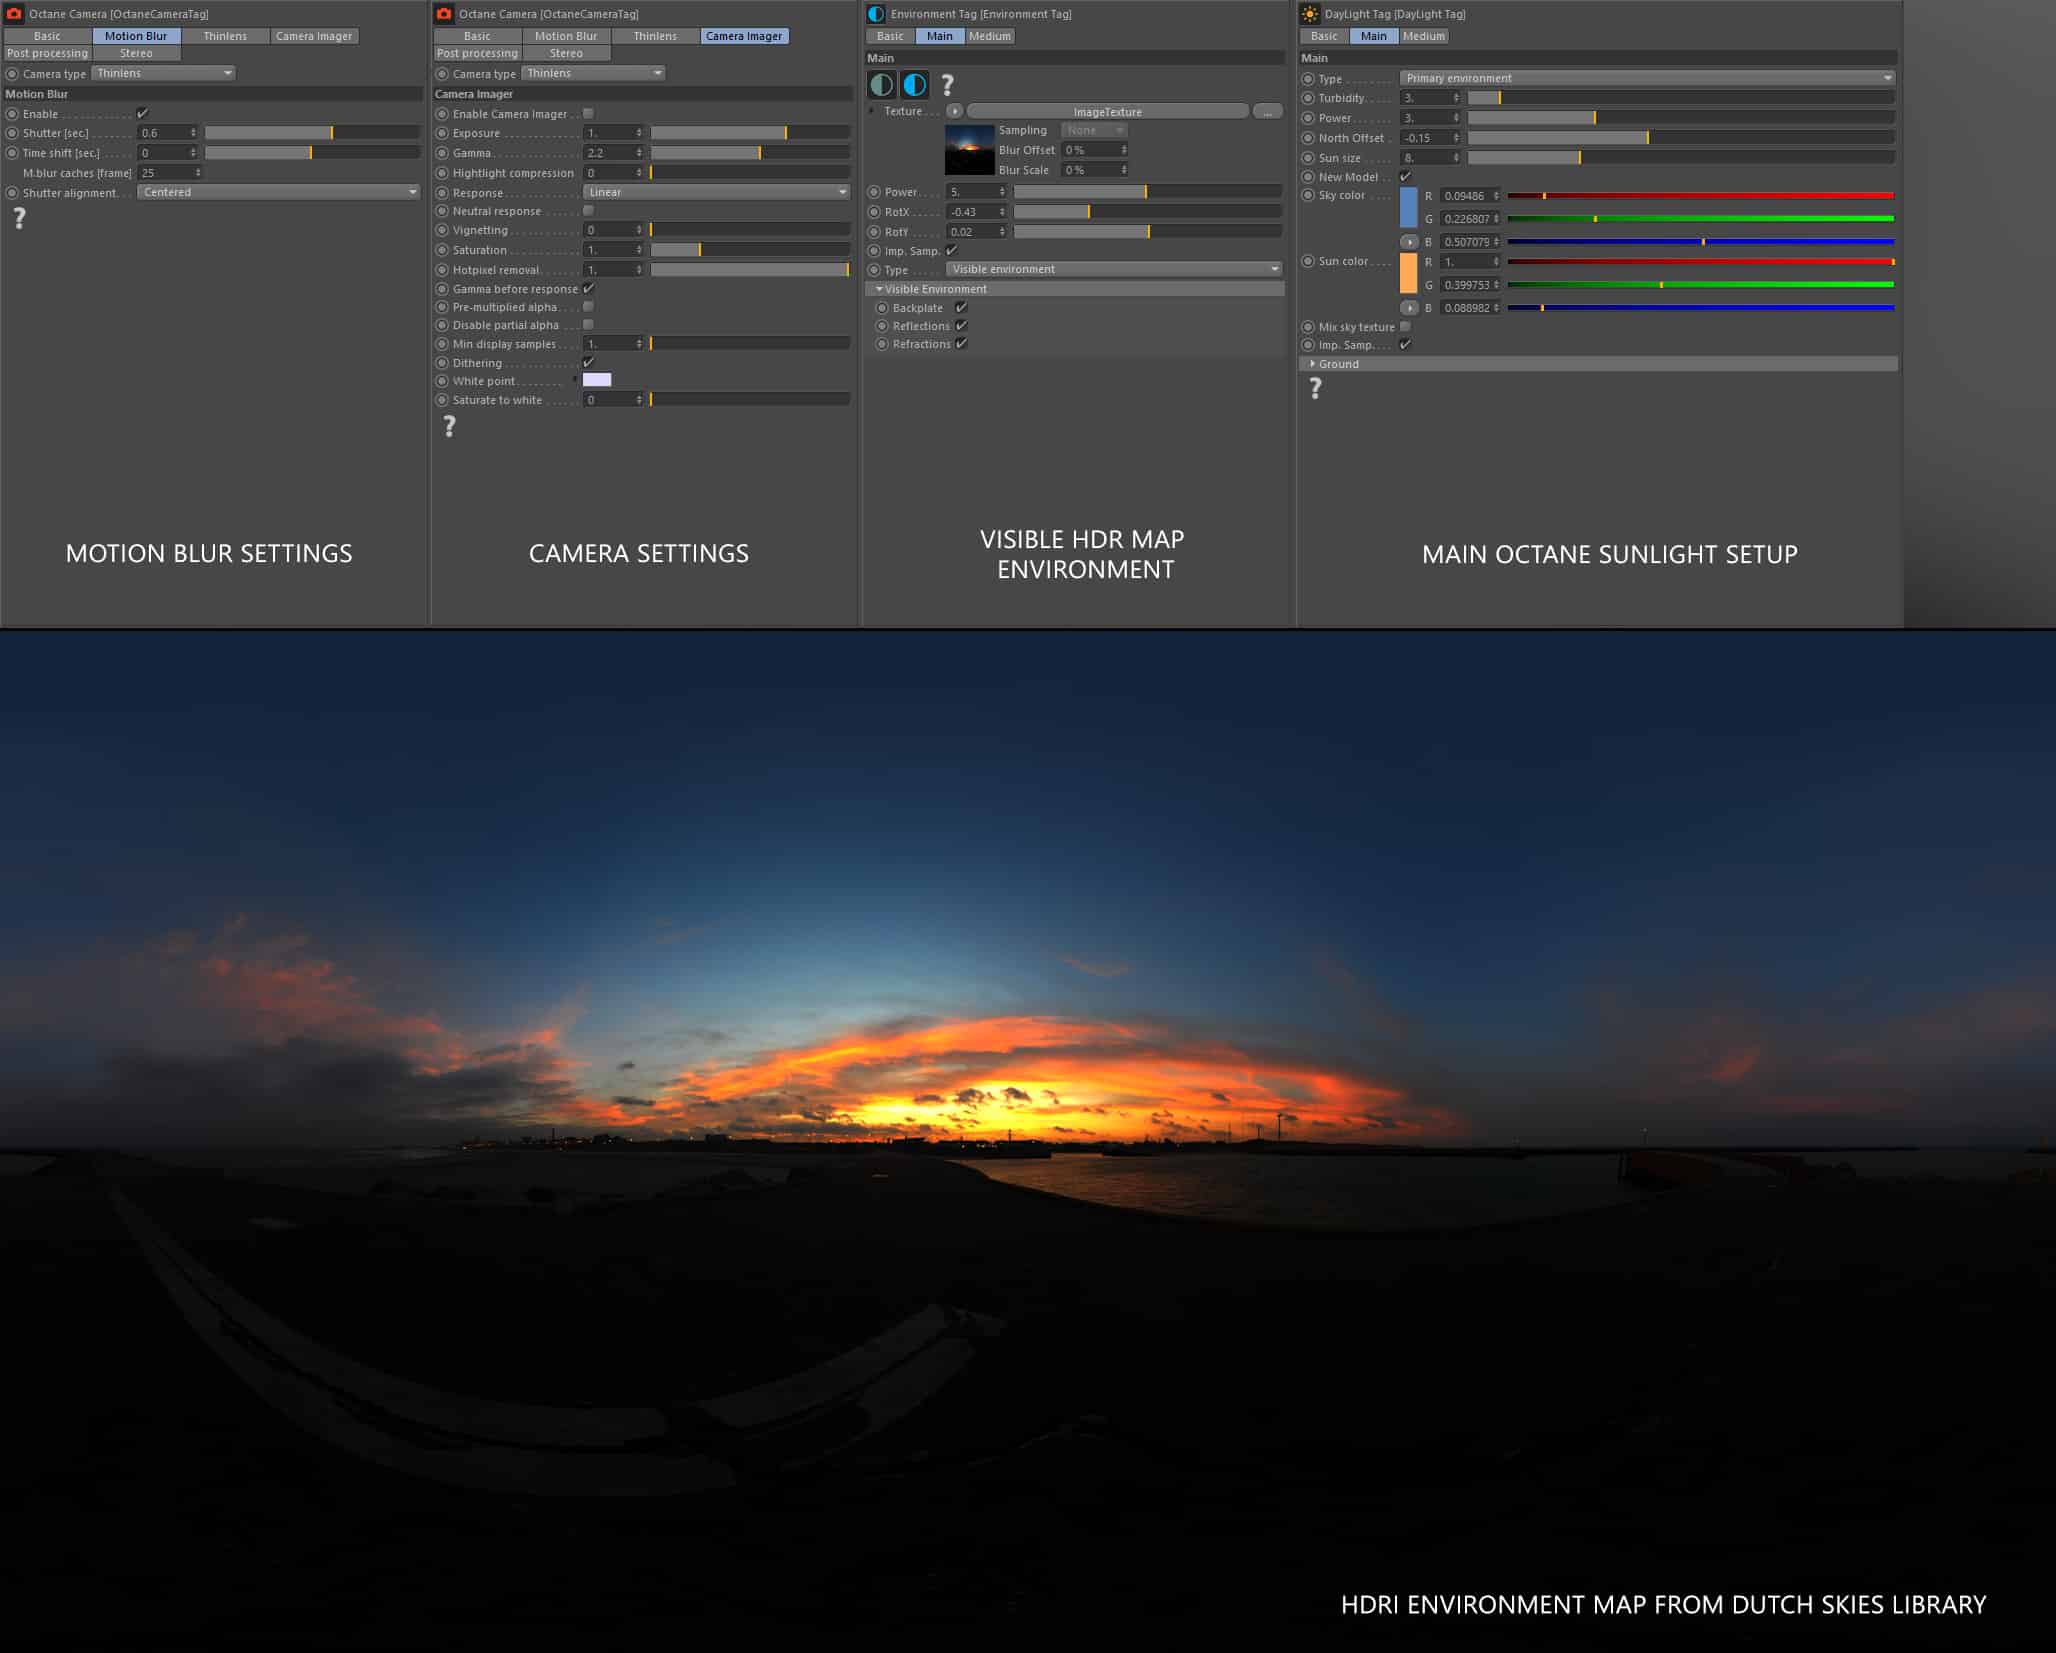The width and height of the screenshot is (2056, 1653).
Task: Disable the Motion Blur Enable checkbox
Action: [x=142, y=113]
